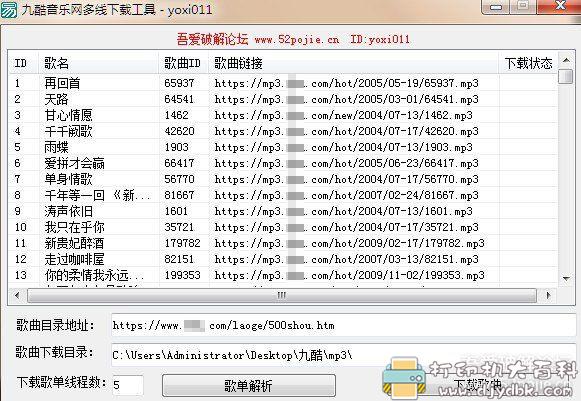Click song ID cell 64541
This screenshot has height=401, width=581.
[179, 99]
